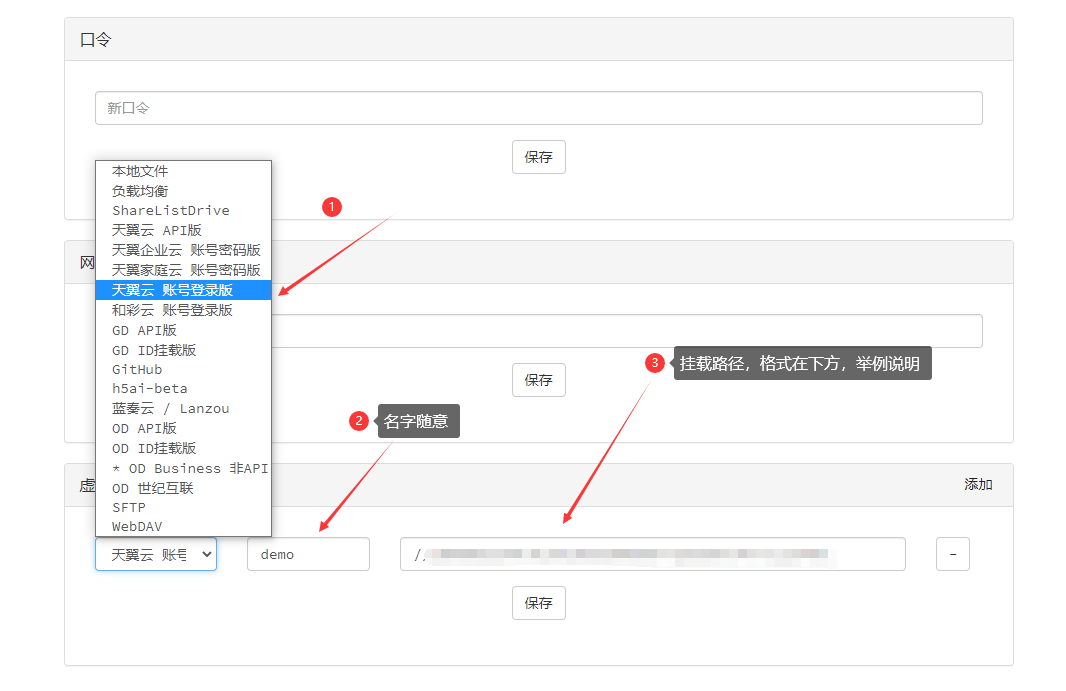Choose OD API版 option
Image resolution: width=1066 pixels, height=691 pixels.
click(184, 428)
